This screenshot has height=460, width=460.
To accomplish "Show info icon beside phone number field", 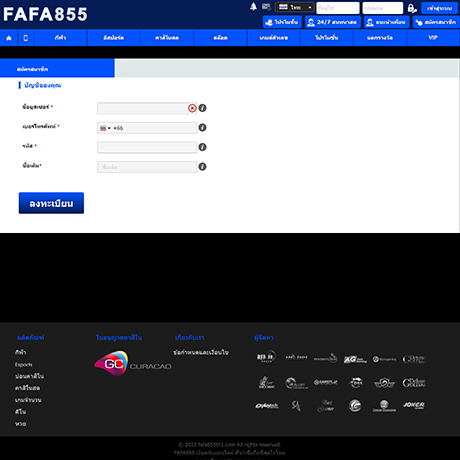I will tap(202, 127).
